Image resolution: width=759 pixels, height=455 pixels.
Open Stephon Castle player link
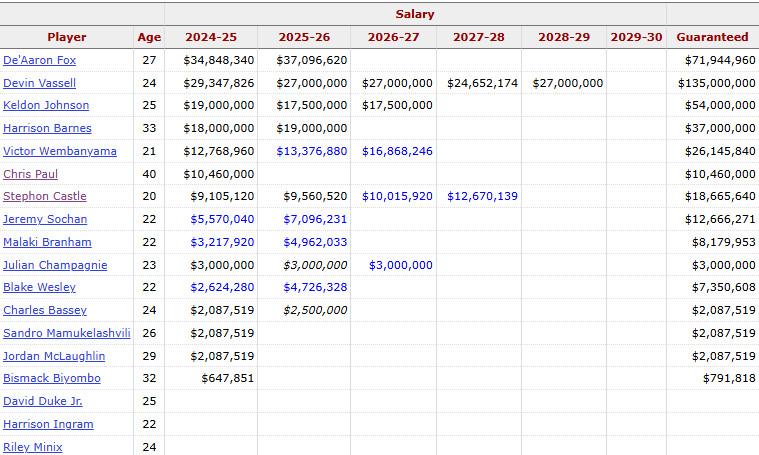(45, 196)
